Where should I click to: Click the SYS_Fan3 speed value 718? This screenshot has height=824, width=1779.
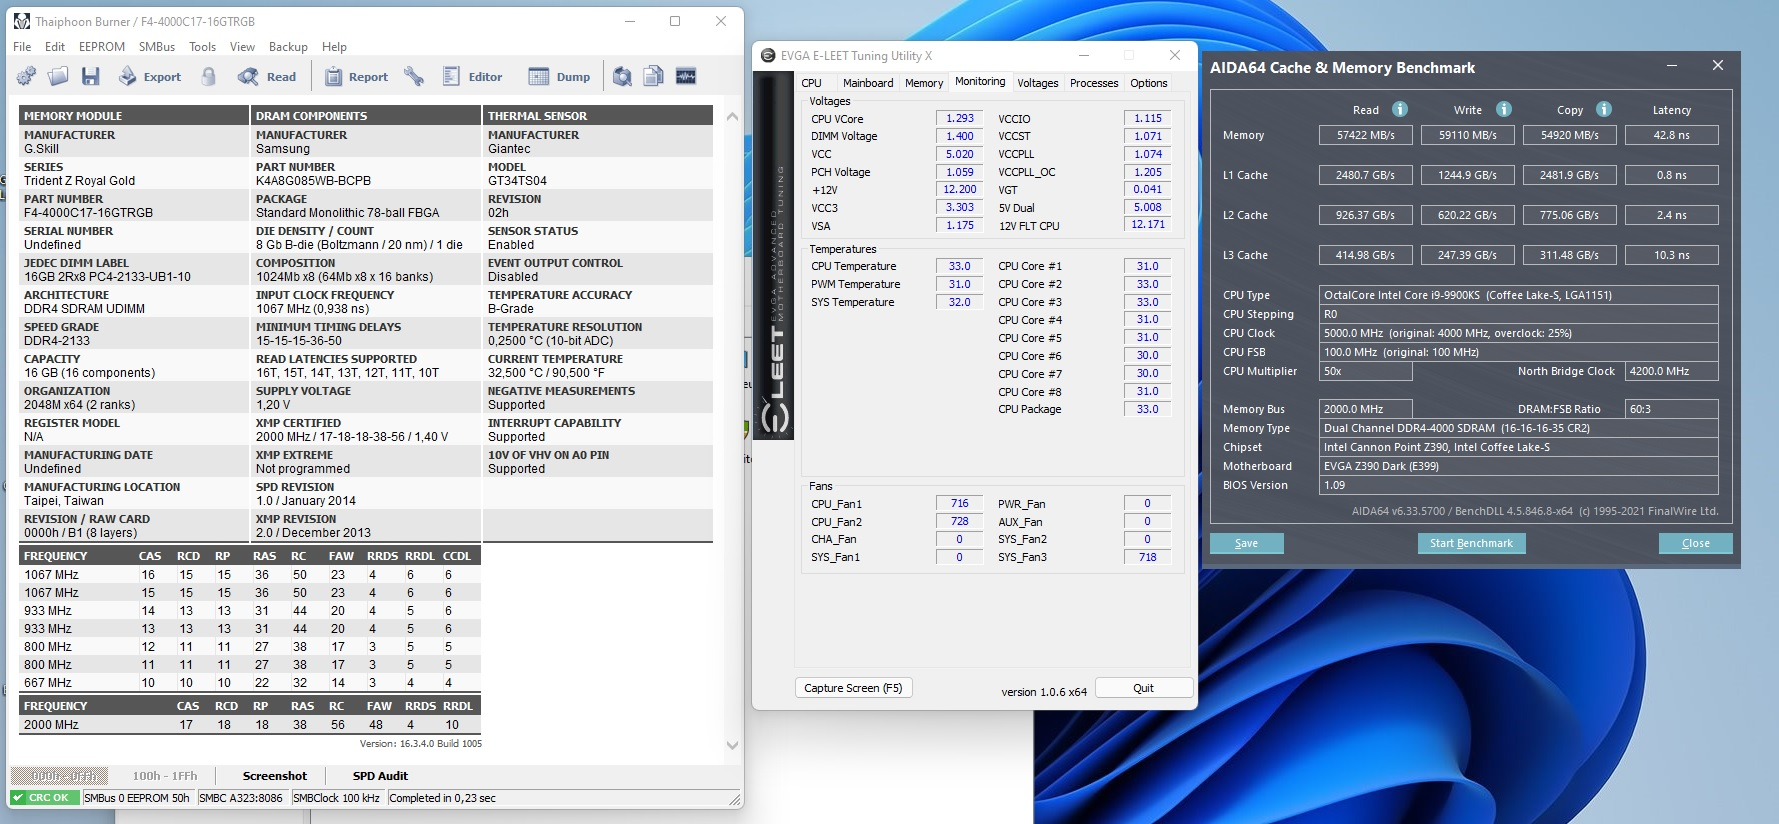(x=1148, y=557)
